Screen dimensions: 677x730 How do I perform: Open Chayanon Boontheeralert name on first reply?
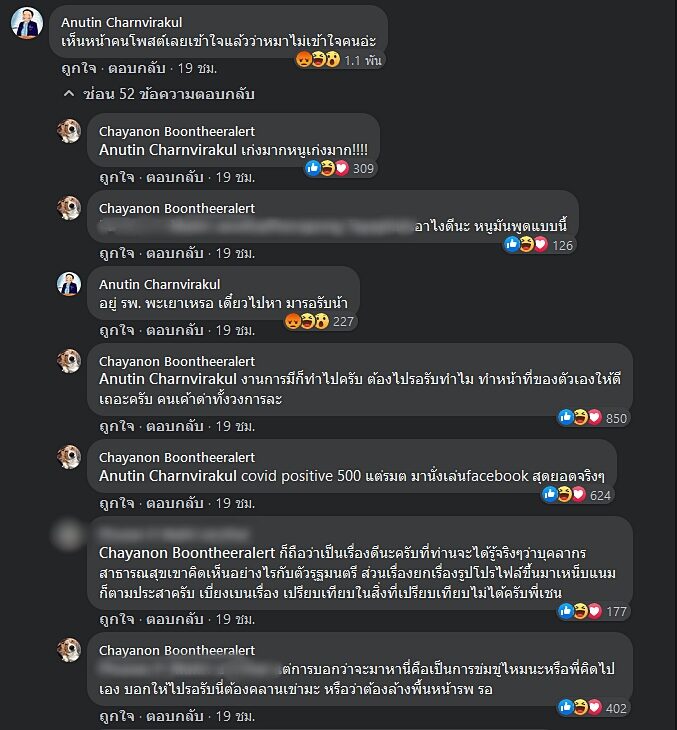[177, 131]
